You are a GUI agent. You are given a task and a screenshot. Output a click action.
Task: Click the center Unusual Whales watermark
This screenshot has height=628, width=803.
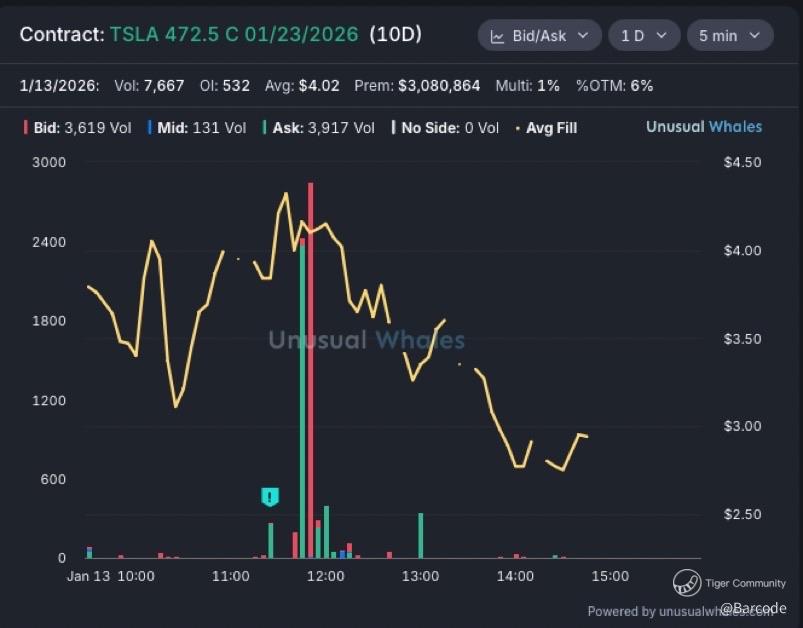click(366, 340)
